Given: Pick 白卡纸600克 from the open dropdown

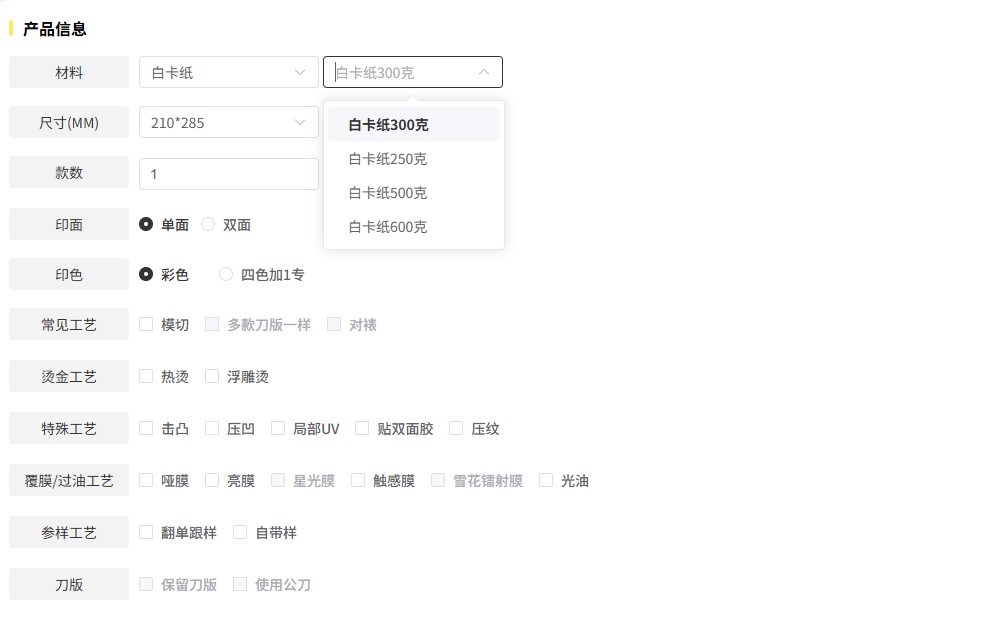Looking at the screenshot, I should tap(387, 227).
